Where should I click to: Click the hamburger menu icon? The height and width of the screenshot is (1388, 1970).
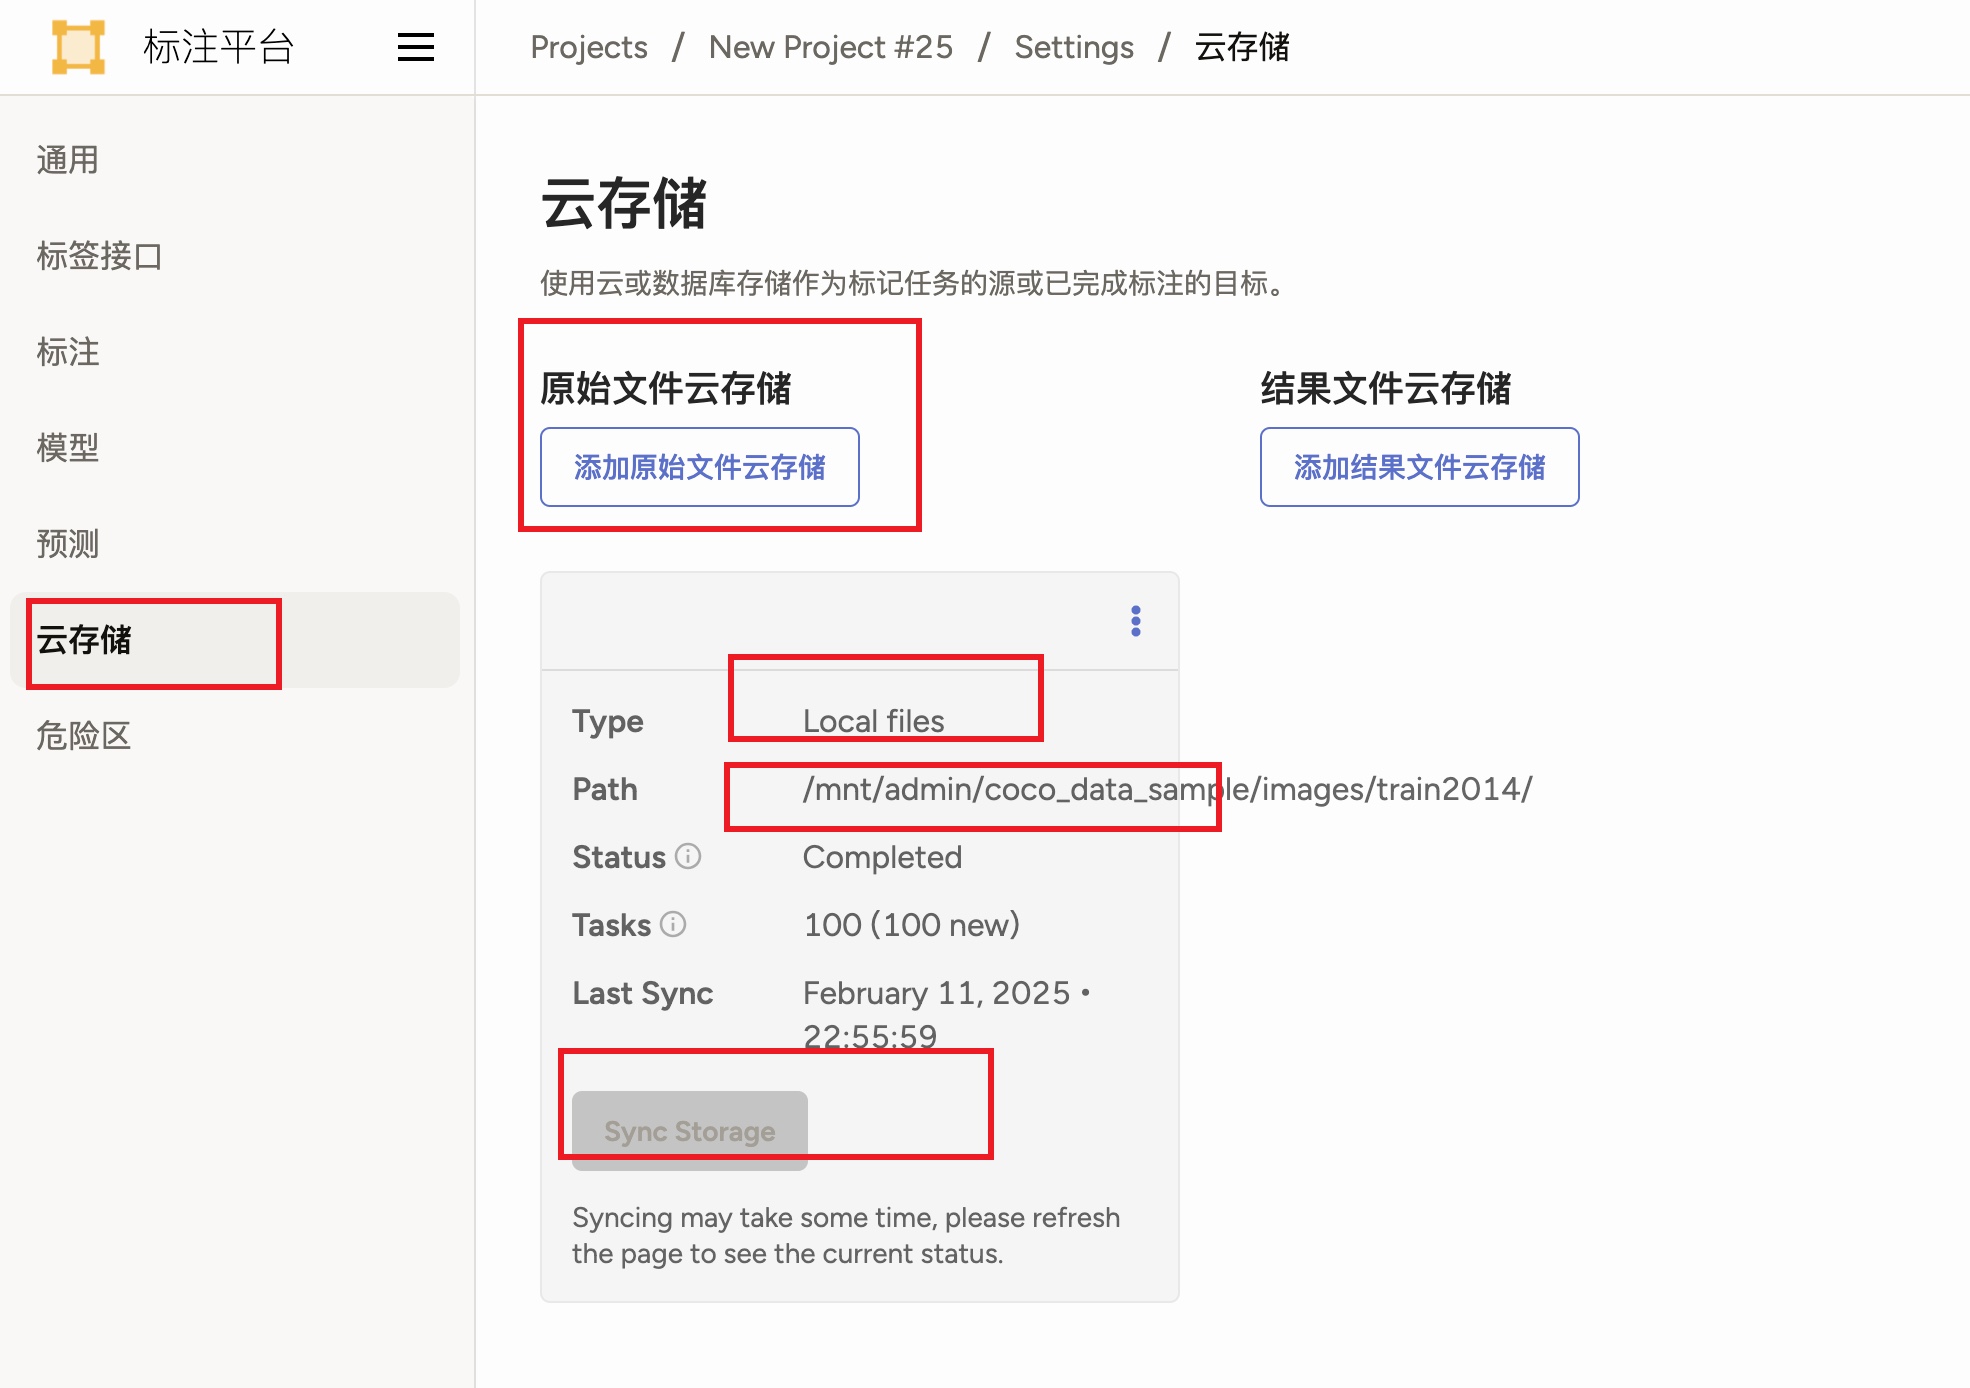(x=415, y=46)
